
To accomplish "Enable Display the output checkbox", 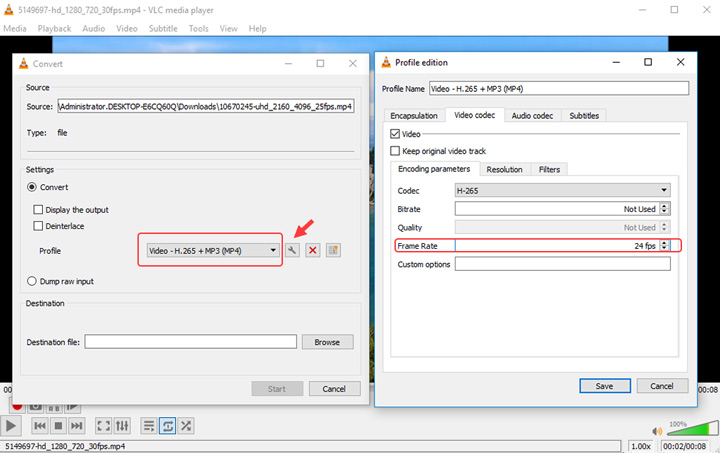I will click(38, 209).
